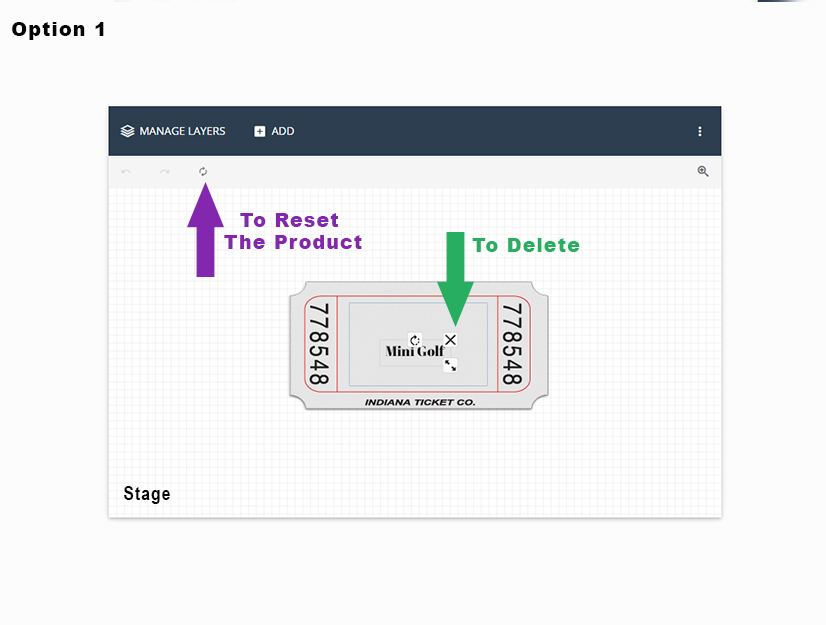Click the Manage Layers stack icon
Screen dimensions: 826x625
(x=127, y=131)
